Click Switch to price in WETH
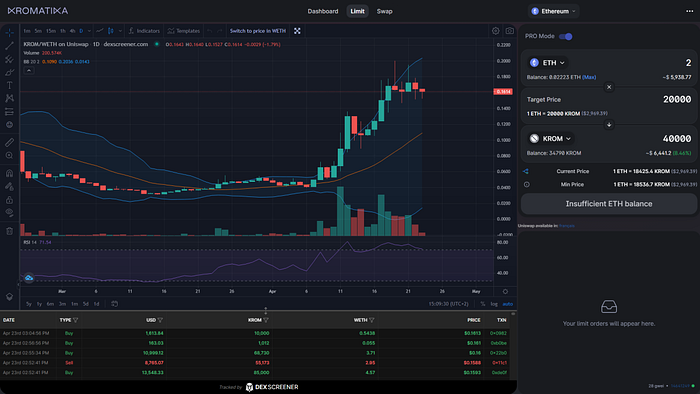The height and width of the screenshot is (394, 700). coord(258,31)
